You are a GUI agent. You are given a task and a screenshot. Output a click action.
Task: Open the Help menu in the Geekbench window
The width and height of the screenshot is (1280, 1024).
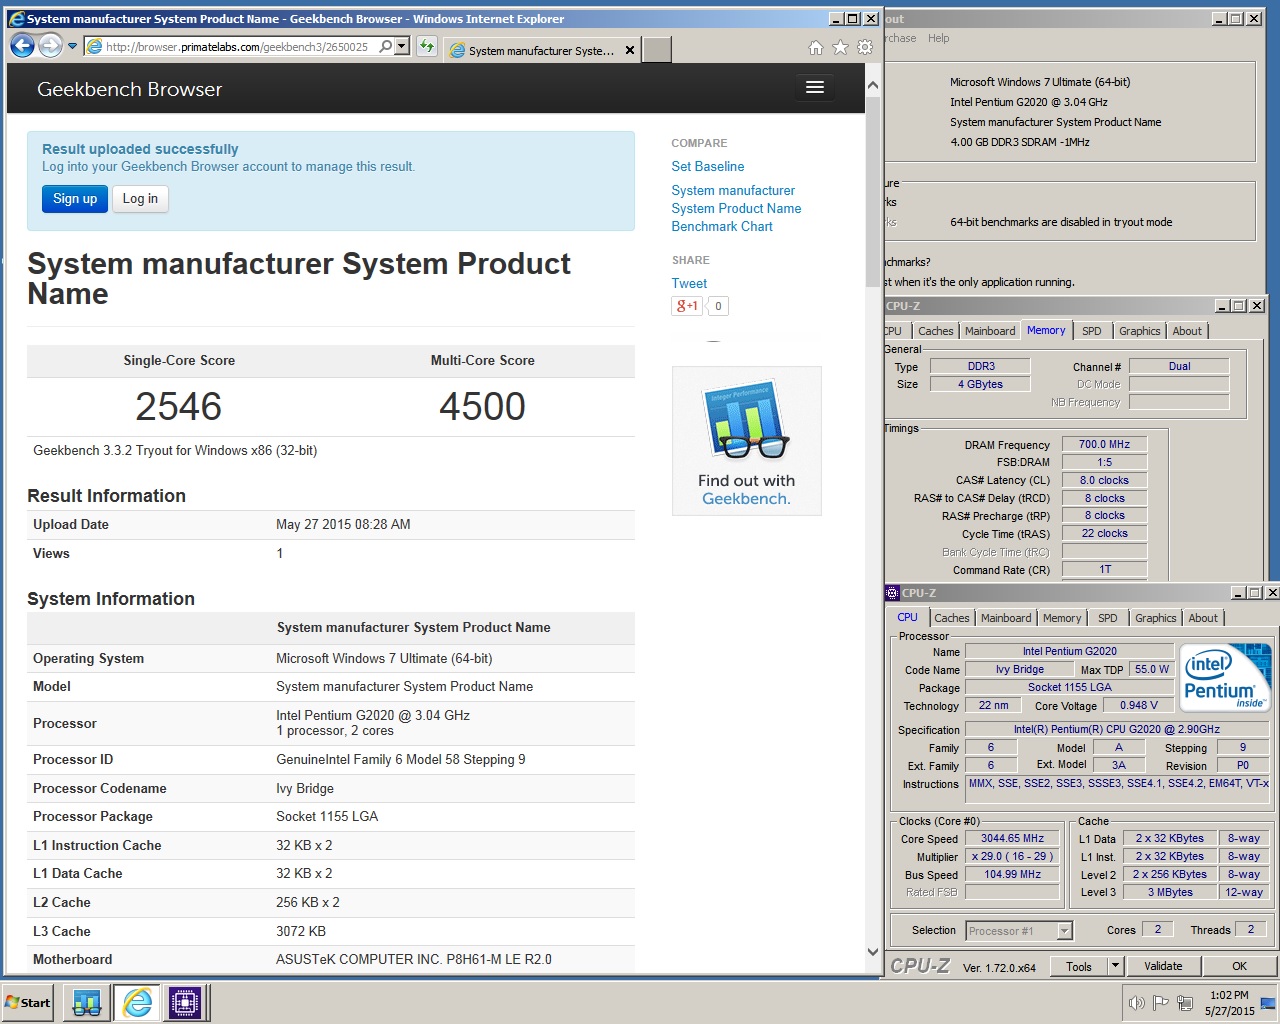[x=938, y=38]
